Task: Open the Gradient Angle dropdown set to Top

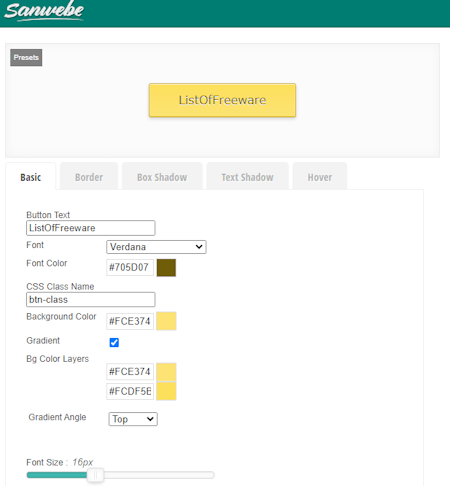Action: point(133,419)
